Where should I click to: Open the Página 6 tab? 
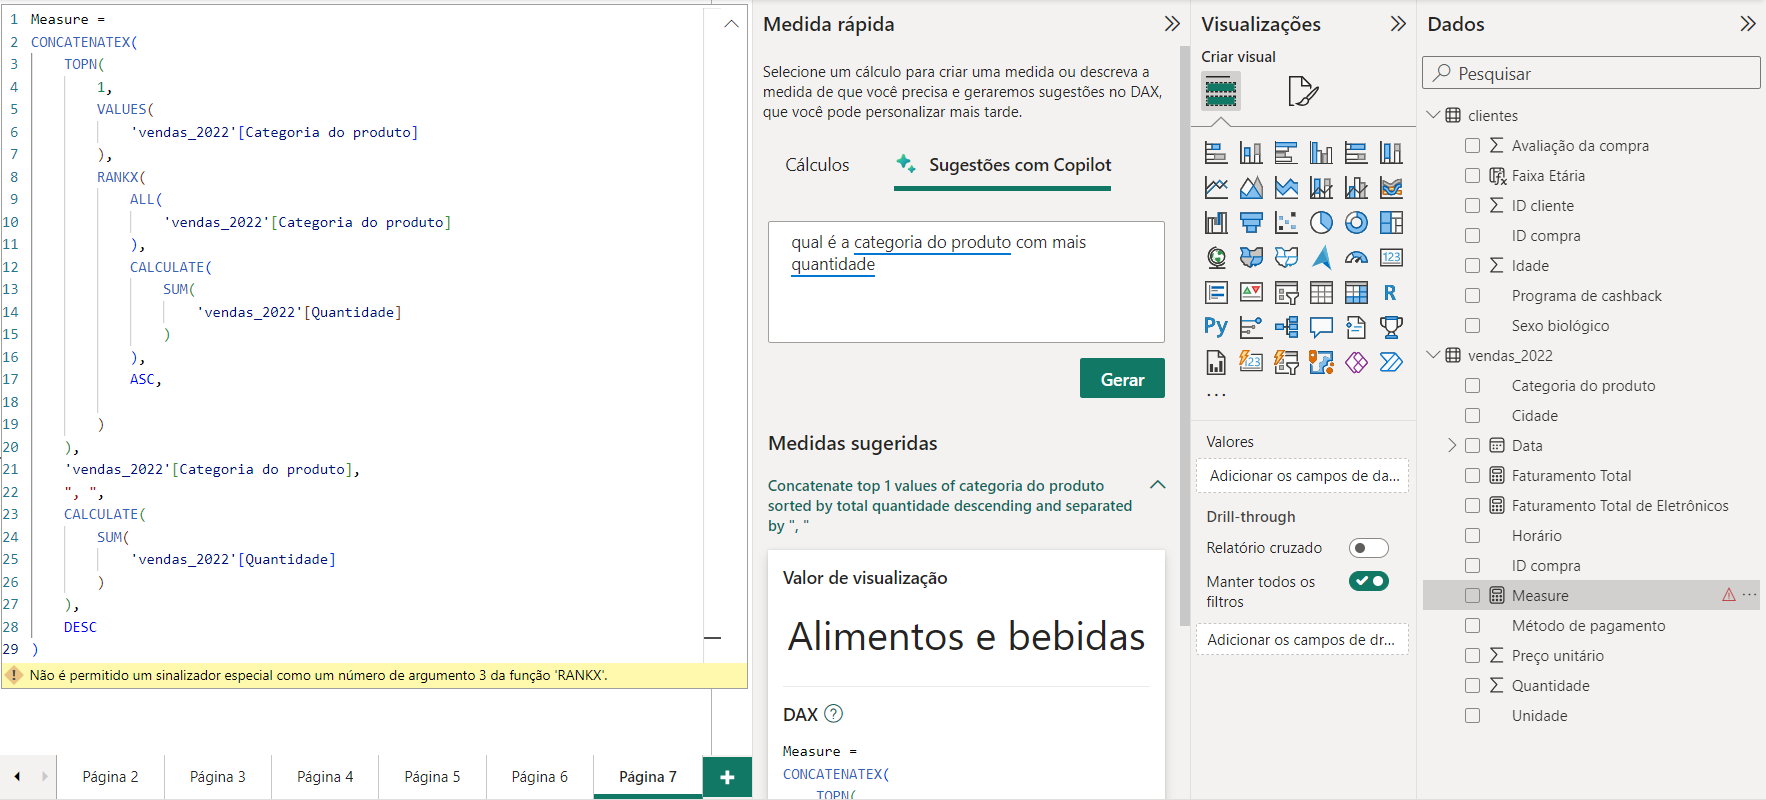click(539, 777)
